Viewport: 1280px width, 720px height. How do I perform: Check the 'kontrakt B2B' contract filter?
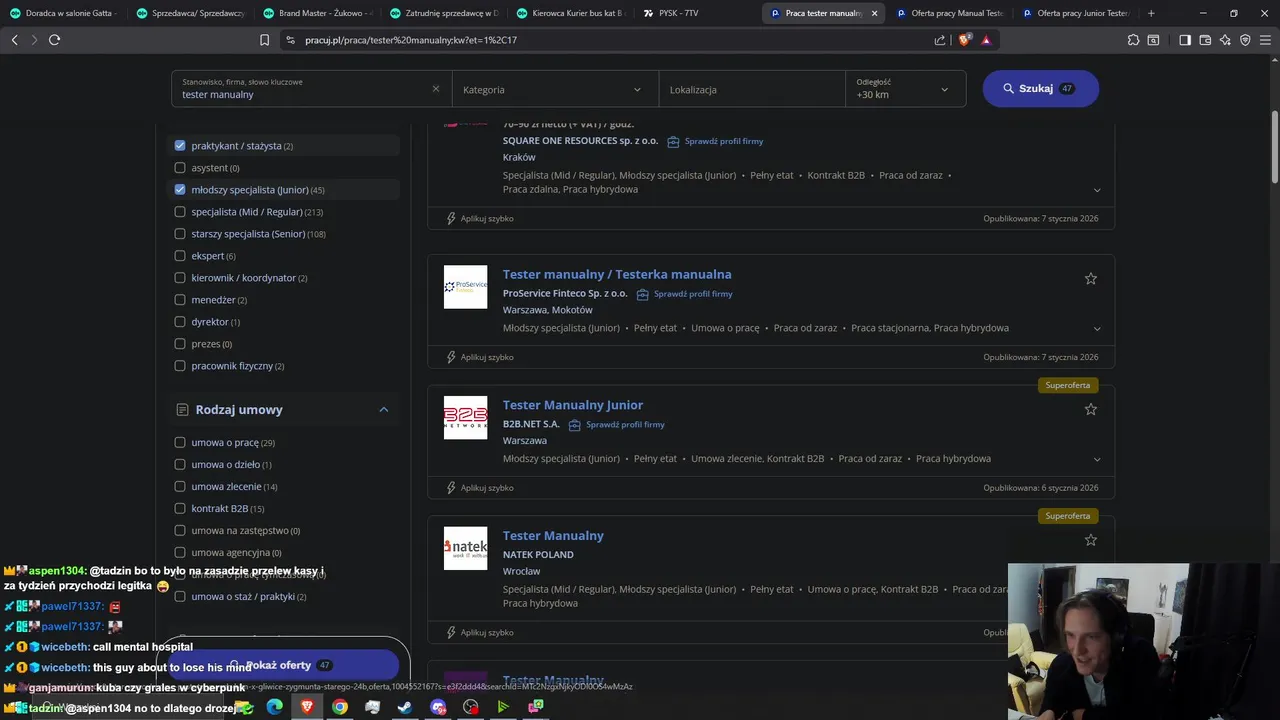pos(180,508)
